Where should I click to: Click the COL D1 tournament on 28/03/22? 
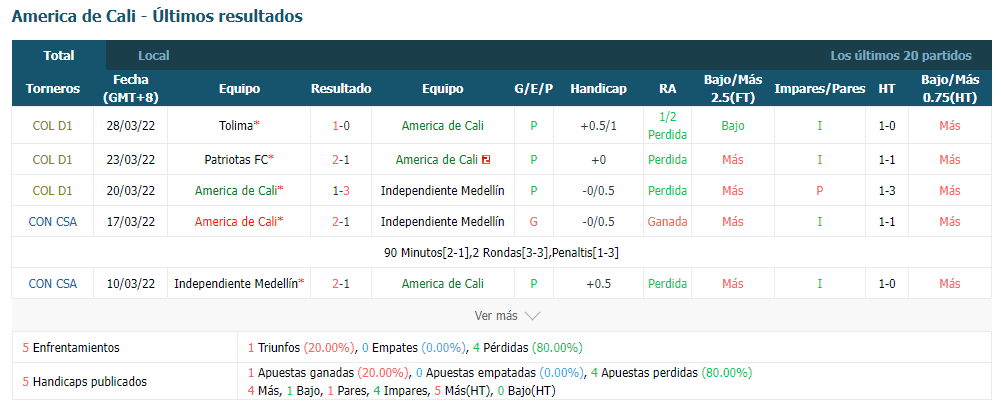(x=52, y=126)
